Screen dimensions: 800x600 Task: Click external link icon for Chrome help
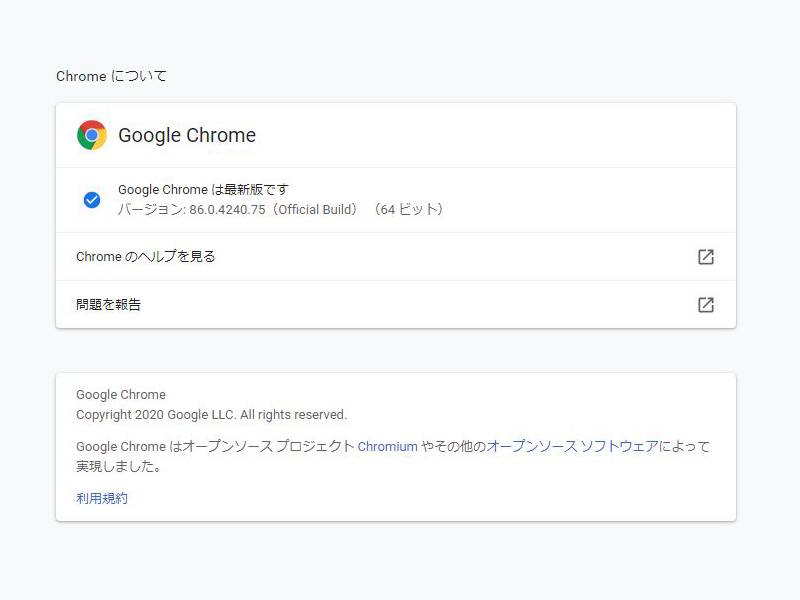point(706,257)
